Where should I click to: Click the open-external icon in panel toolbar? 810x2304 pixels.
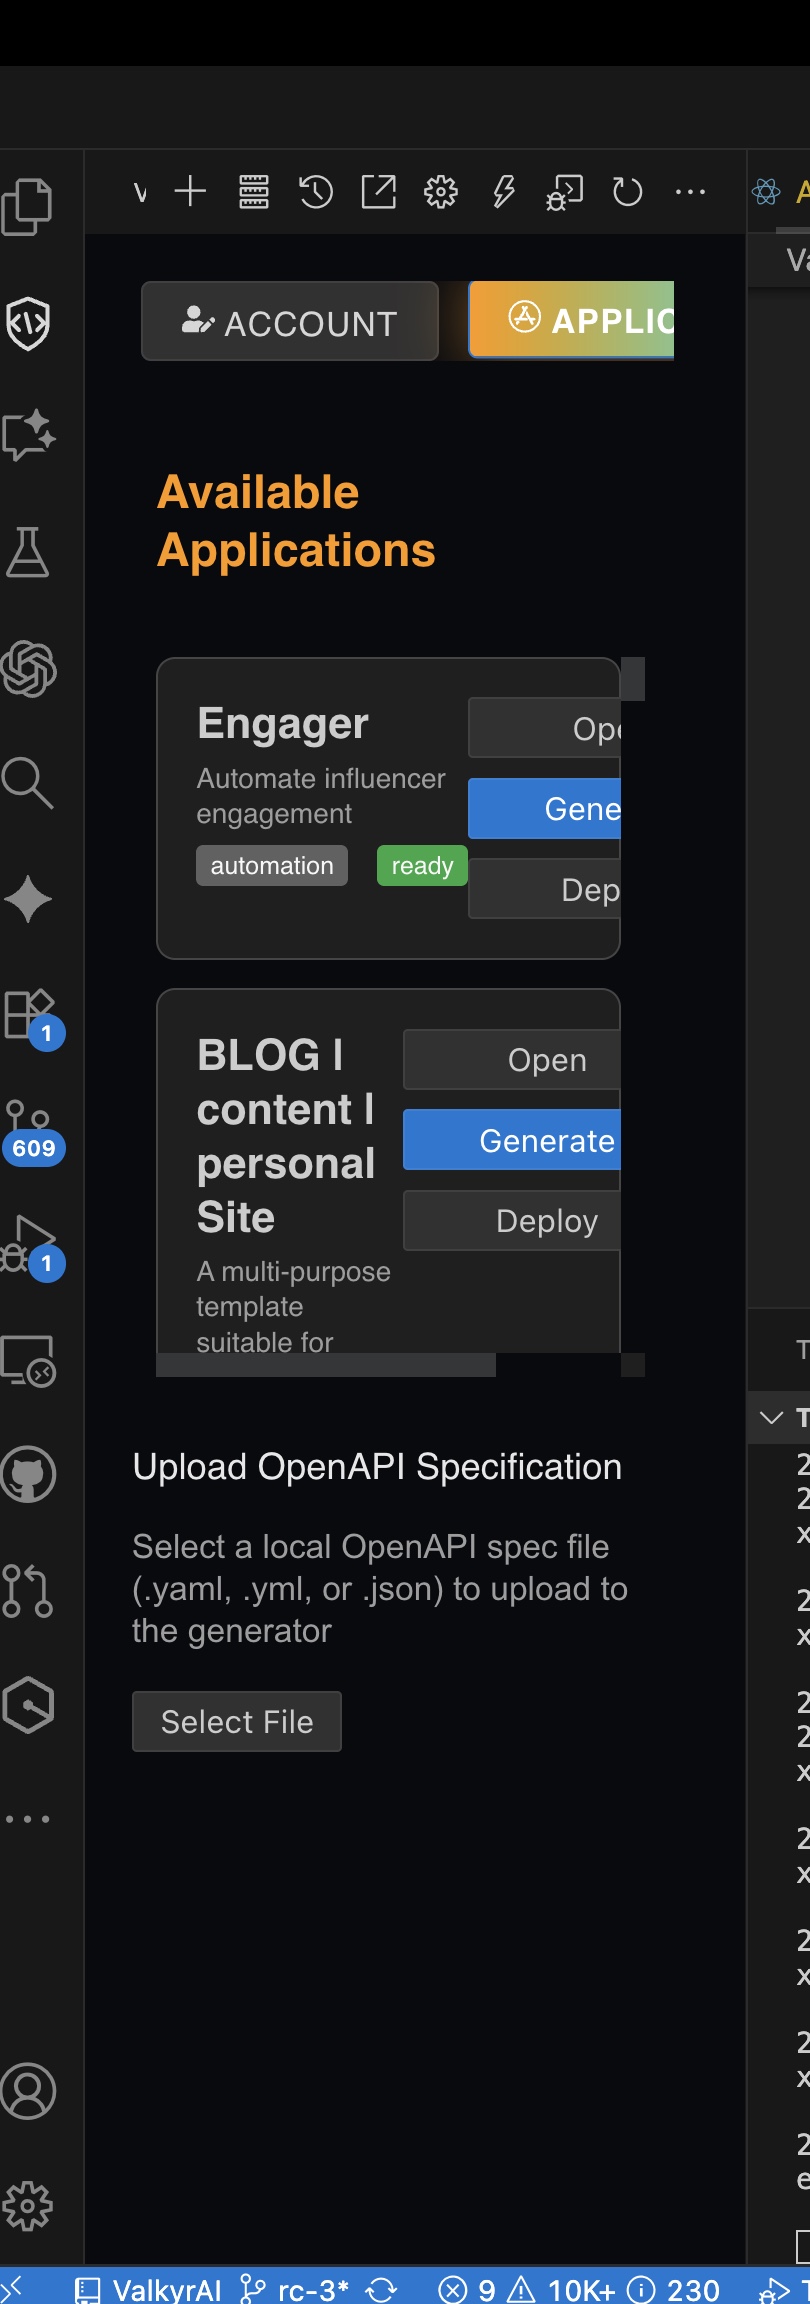378,191
